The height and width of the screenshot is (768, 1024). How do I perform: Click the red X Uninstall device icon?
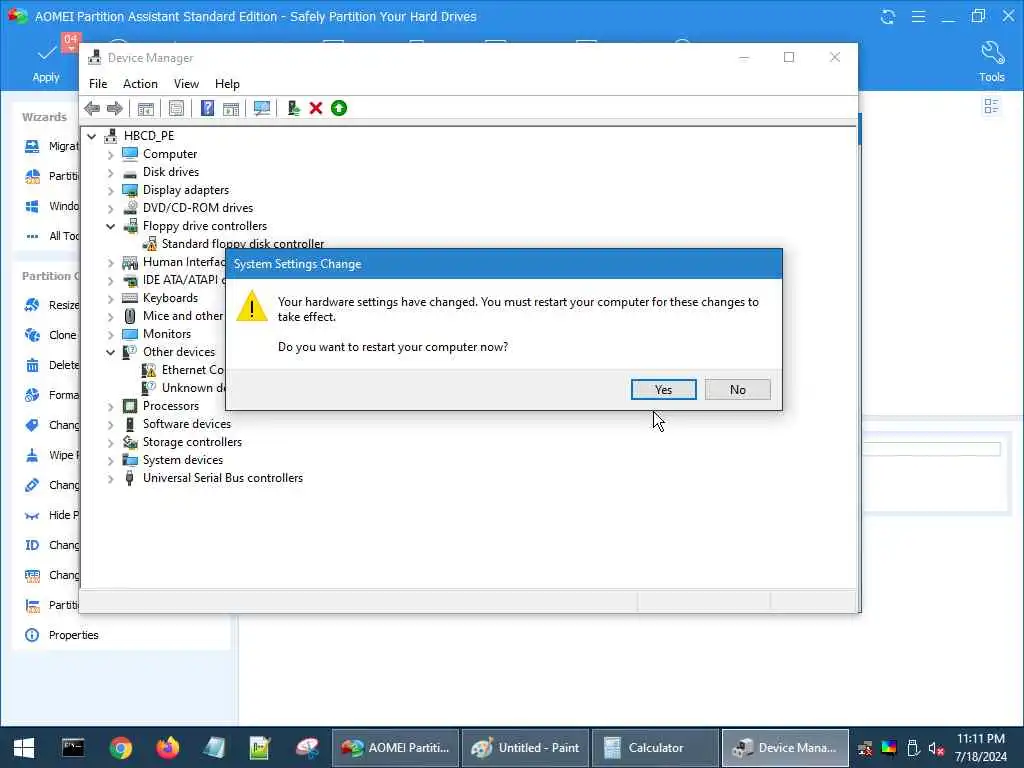[x=315, y=108]
